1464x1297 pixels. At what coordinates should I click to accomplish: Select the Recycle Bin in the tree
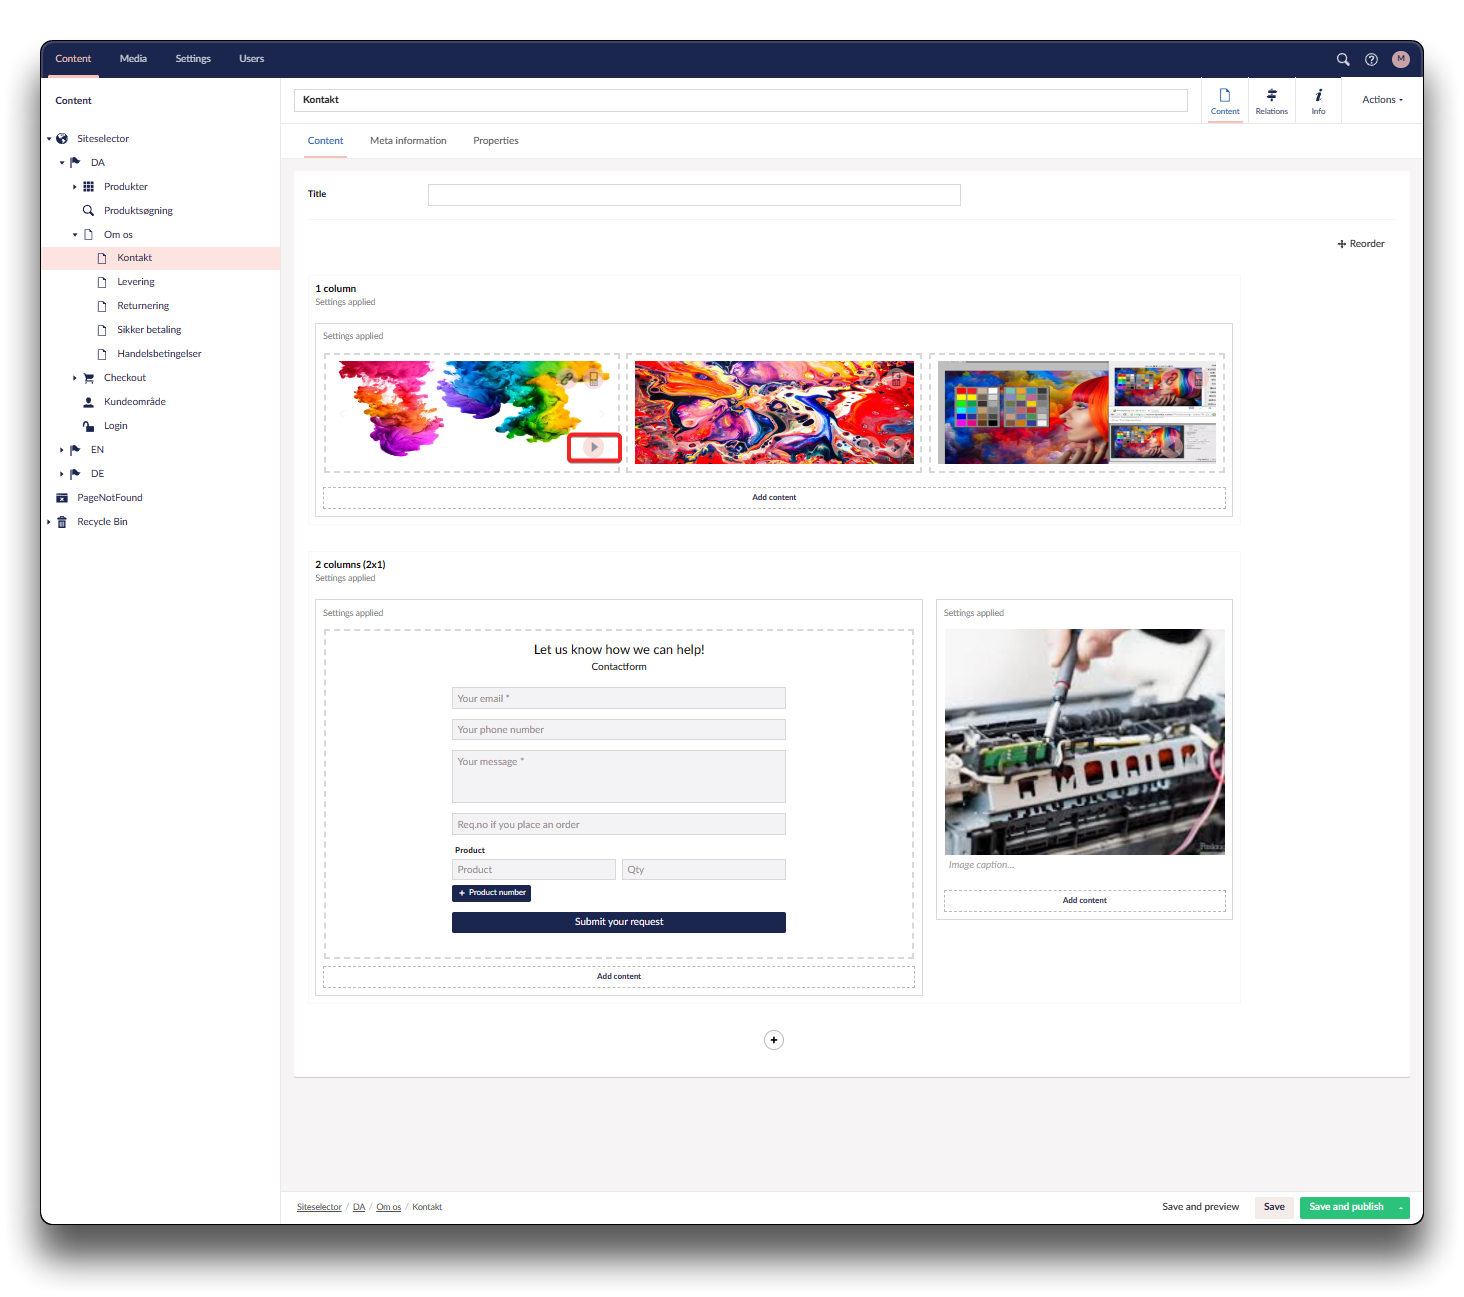pyautogui.click(x=102, y=522)
